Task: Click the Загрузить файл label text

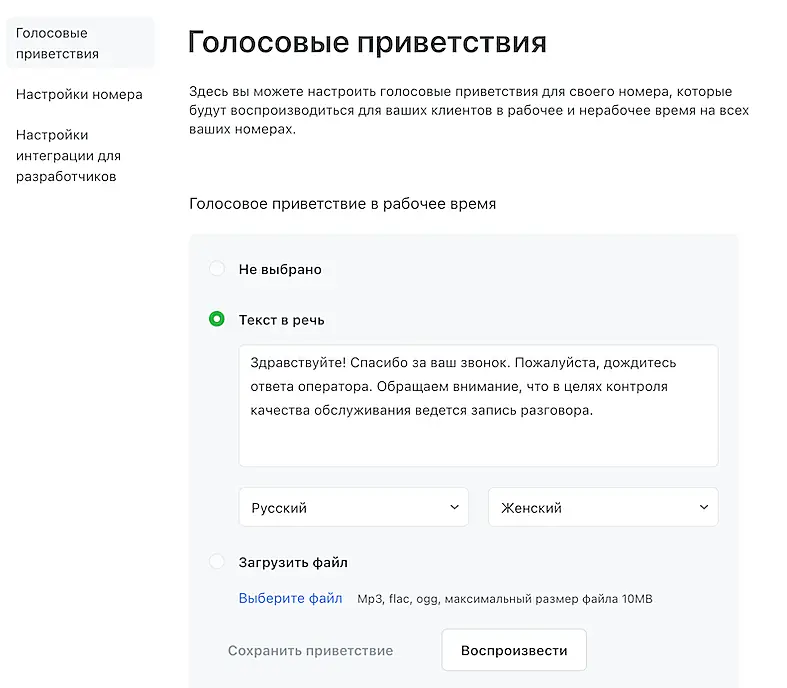Action: (293, 562)
